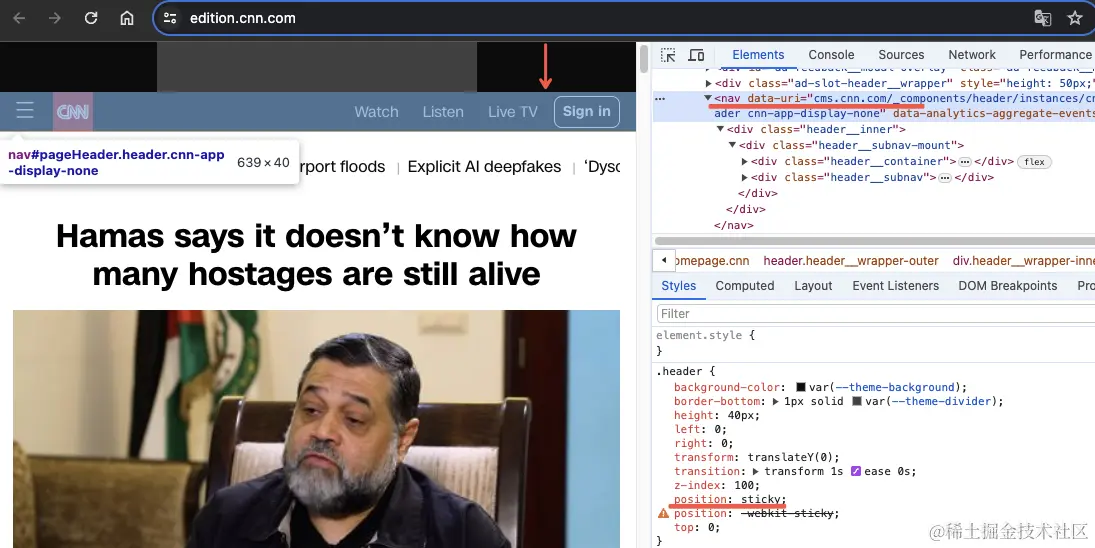Select the closing </nav> tag row

pyautogui.click(x=733, y=225)
